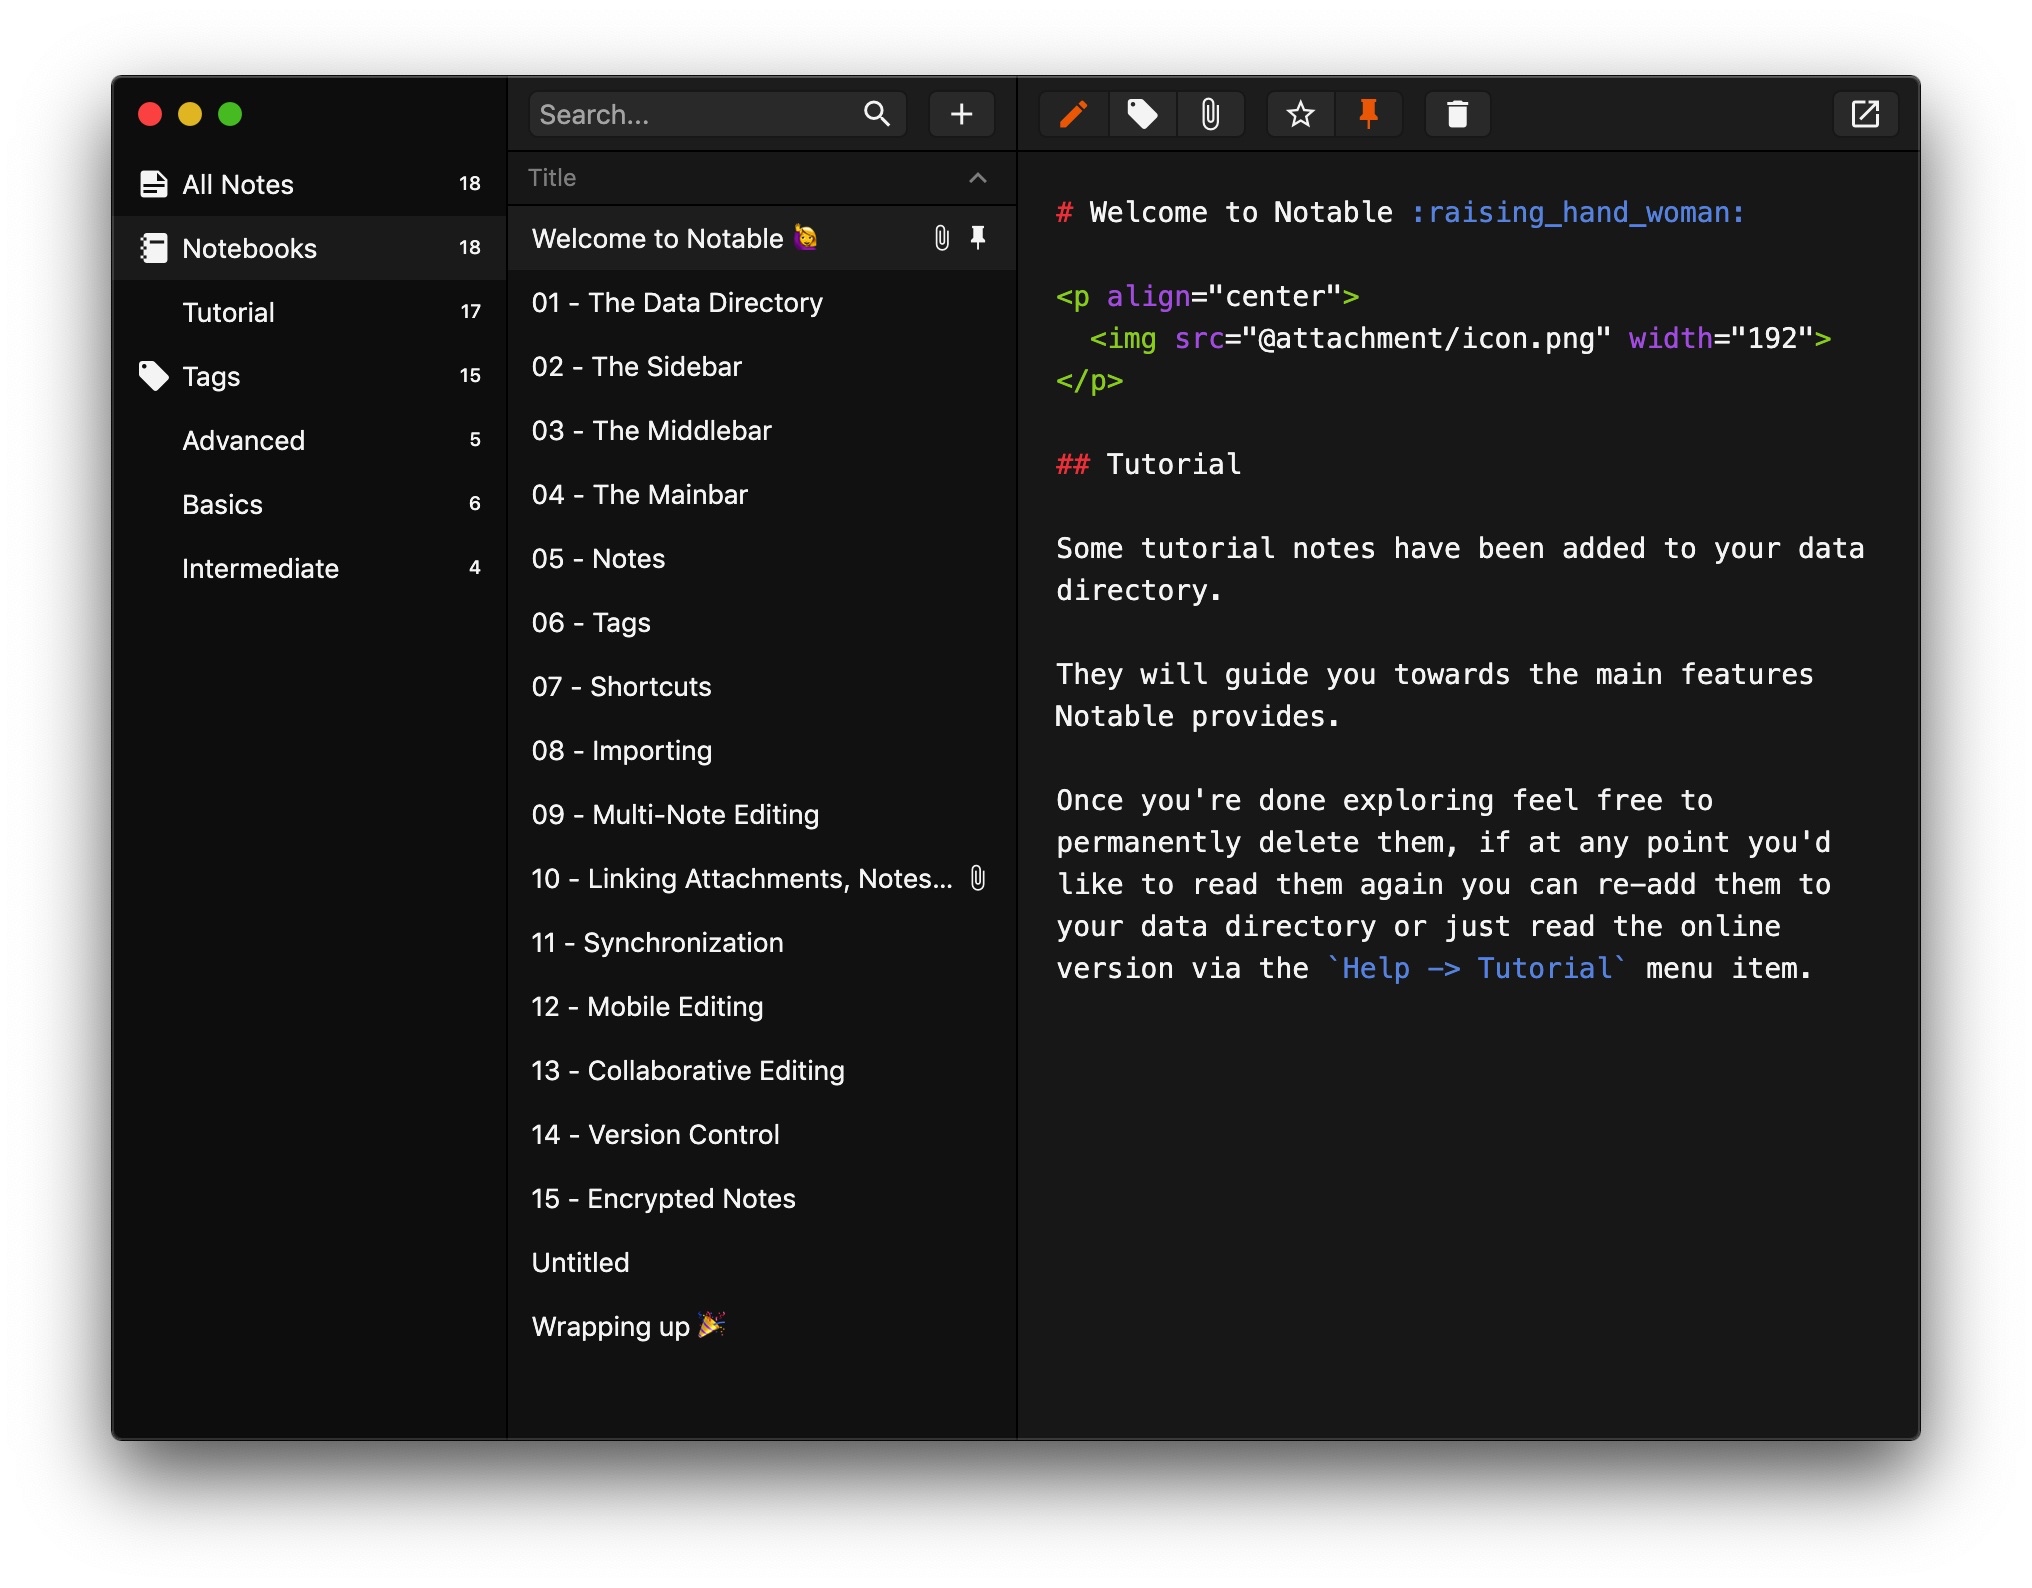Unpin the Welcome to Notable note via toolbar
Image resolution: width=2032 pixels, height=1588 pixels.
1369,114
